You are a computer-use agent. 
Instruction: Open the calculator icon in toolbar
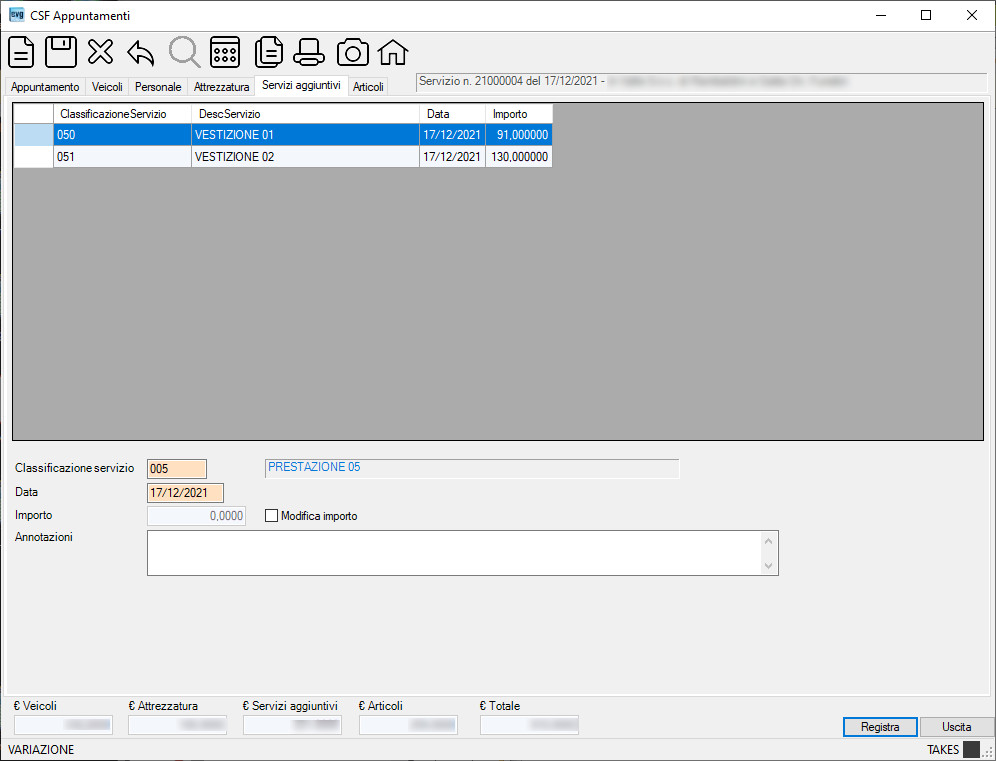point(225,52)
